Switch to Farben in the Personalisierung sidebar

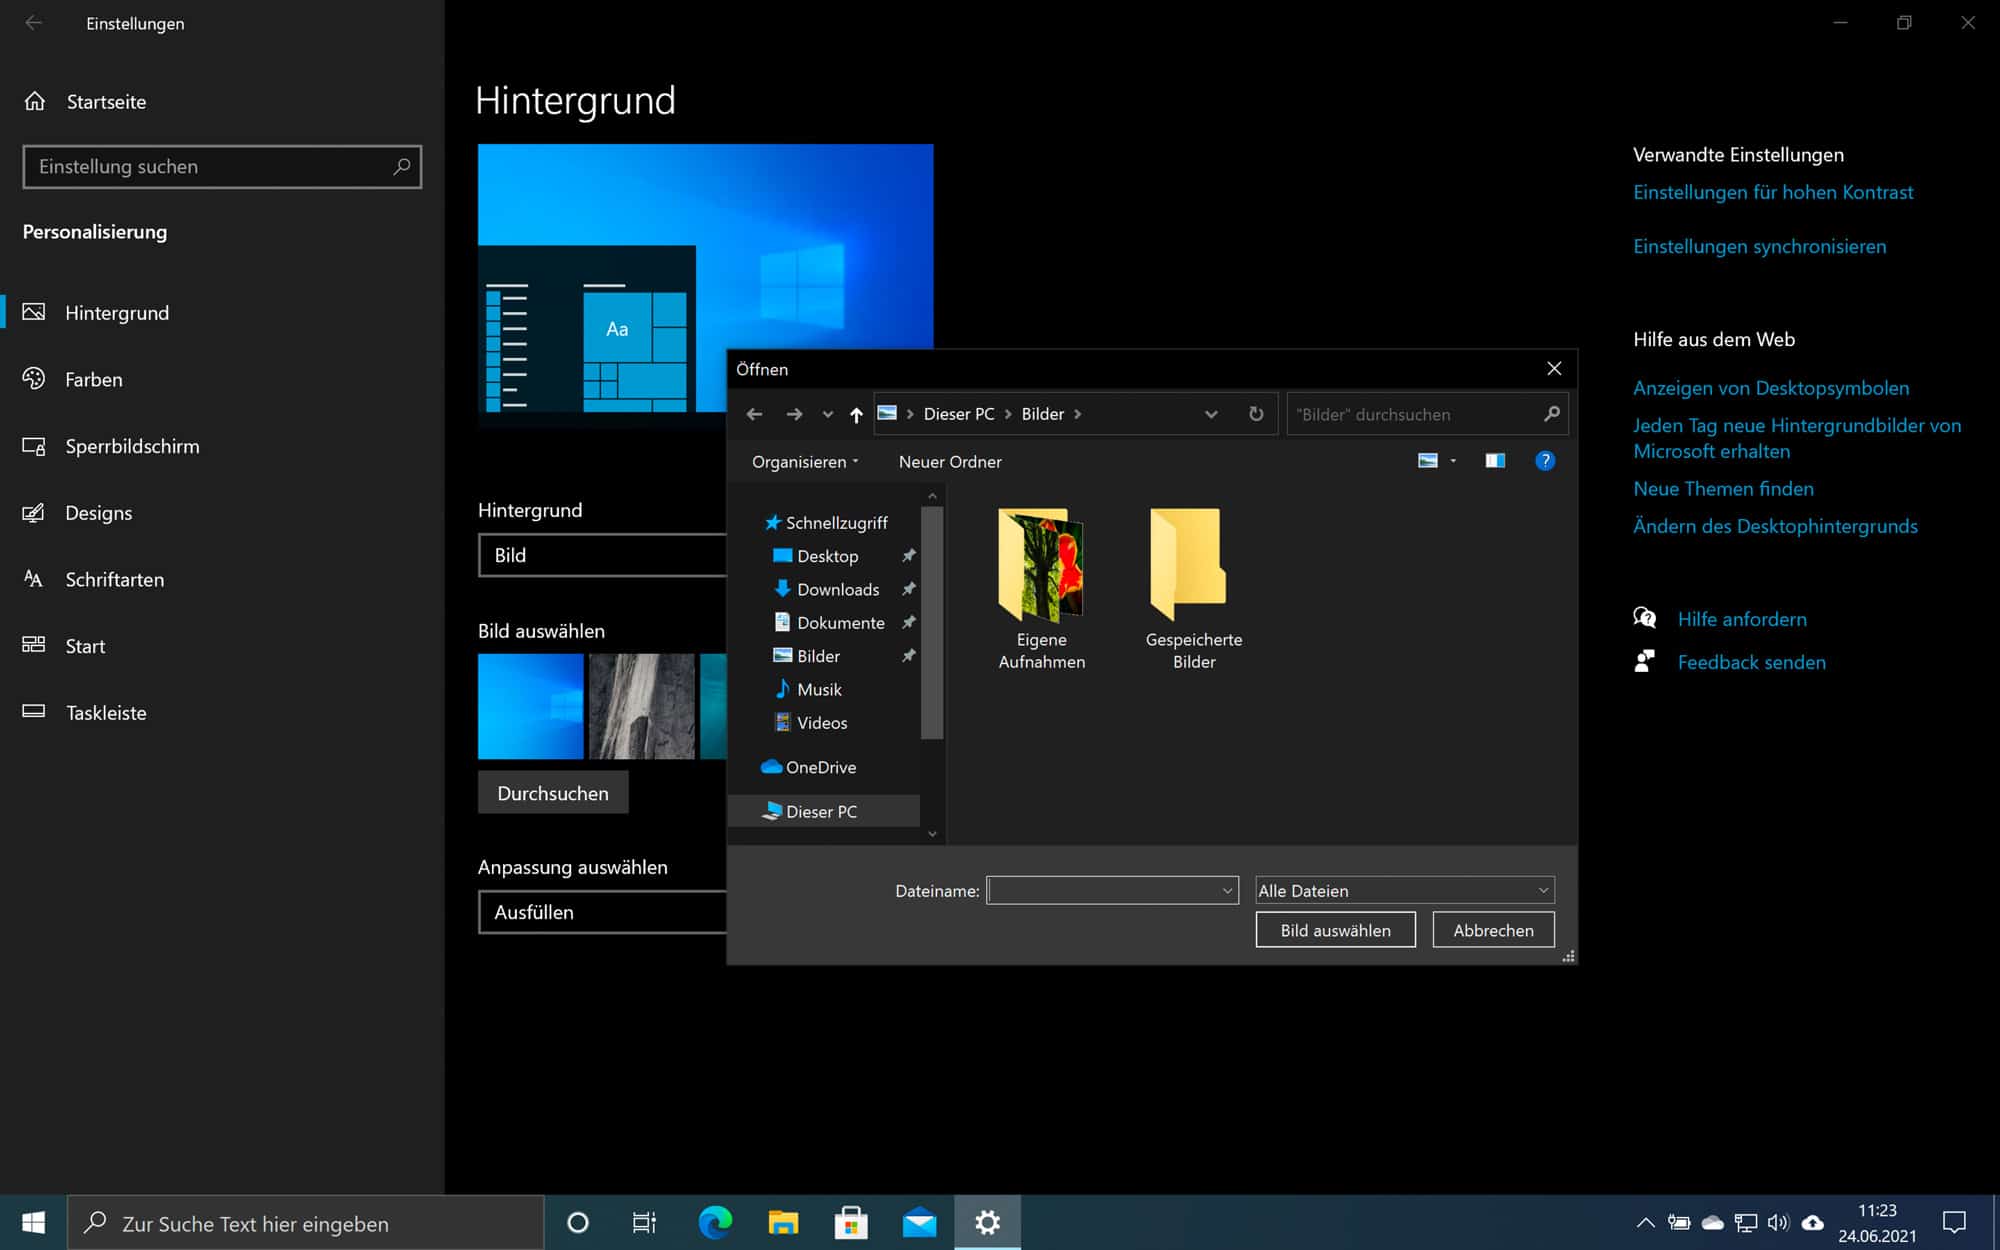click(94, 379)
